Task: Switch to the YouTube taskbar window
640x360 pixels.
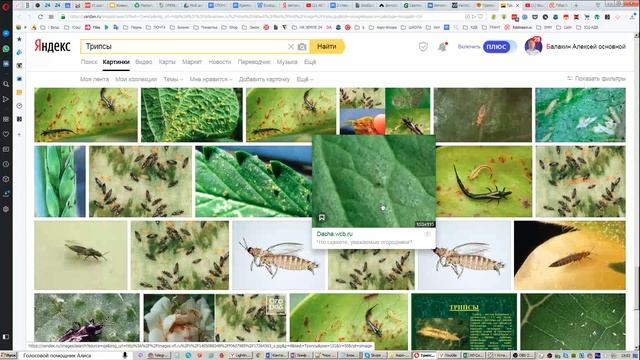Action: tap(450, 356)
